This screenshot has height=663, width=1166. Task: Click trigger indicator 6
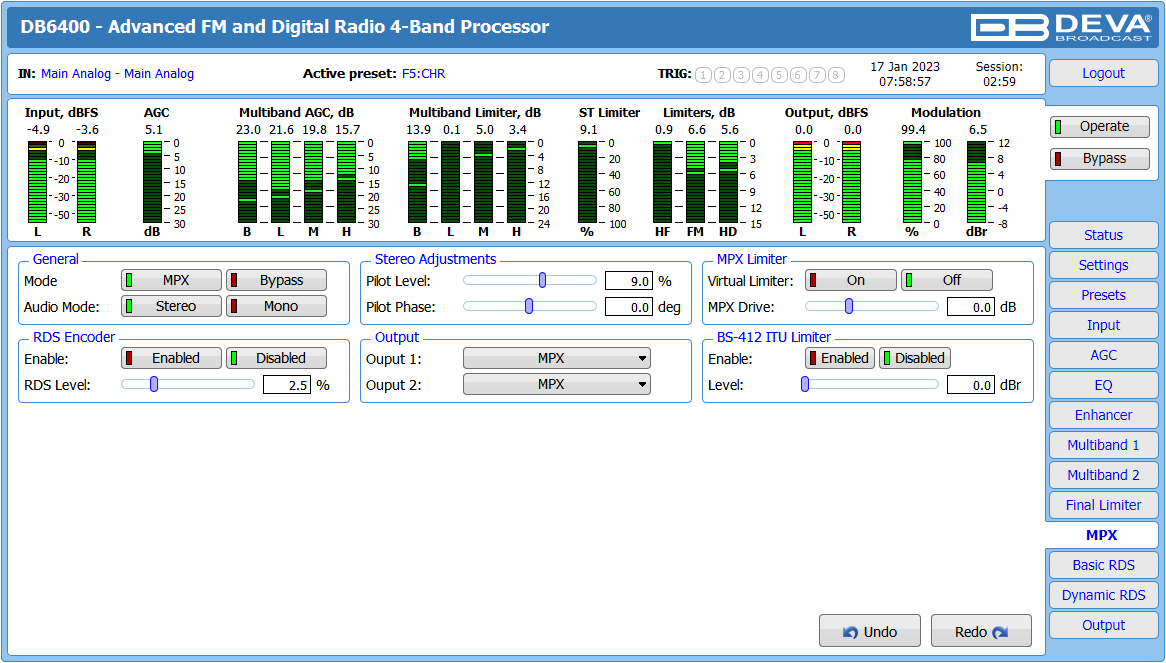click(x=798, y=74)
